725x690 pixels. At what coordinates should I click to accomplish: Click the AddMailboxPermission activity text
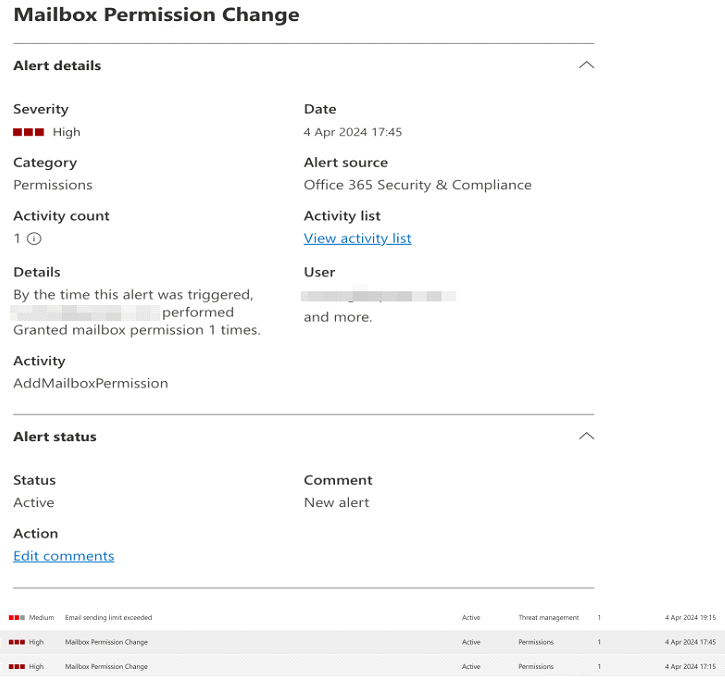(x=90, y=383)
